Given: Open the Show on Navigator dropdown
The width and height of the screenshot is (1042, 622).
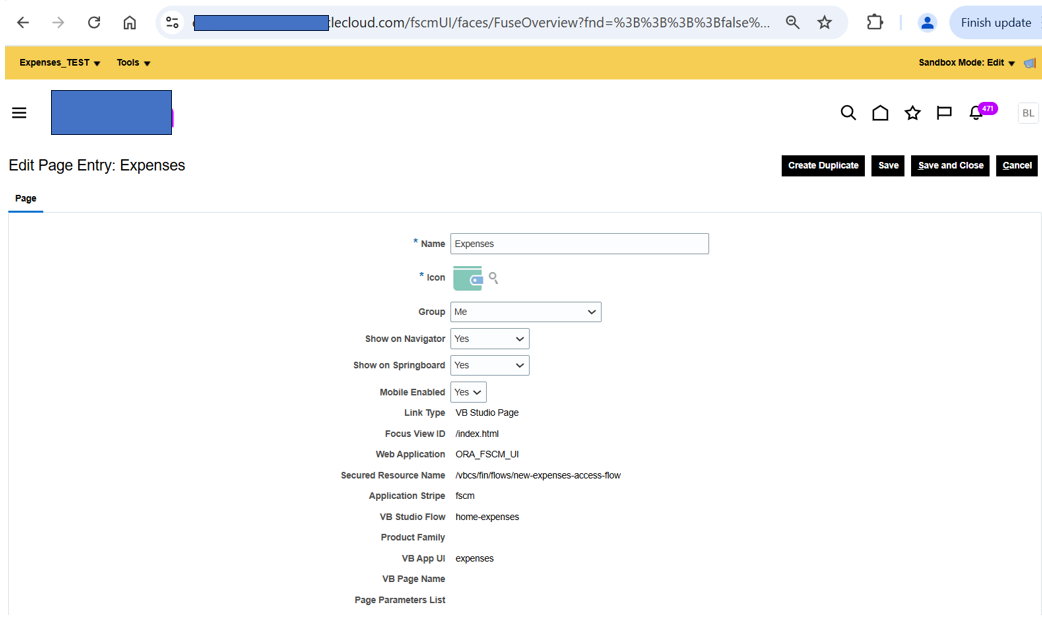Looking at the screenshot, I should point(490,339).
